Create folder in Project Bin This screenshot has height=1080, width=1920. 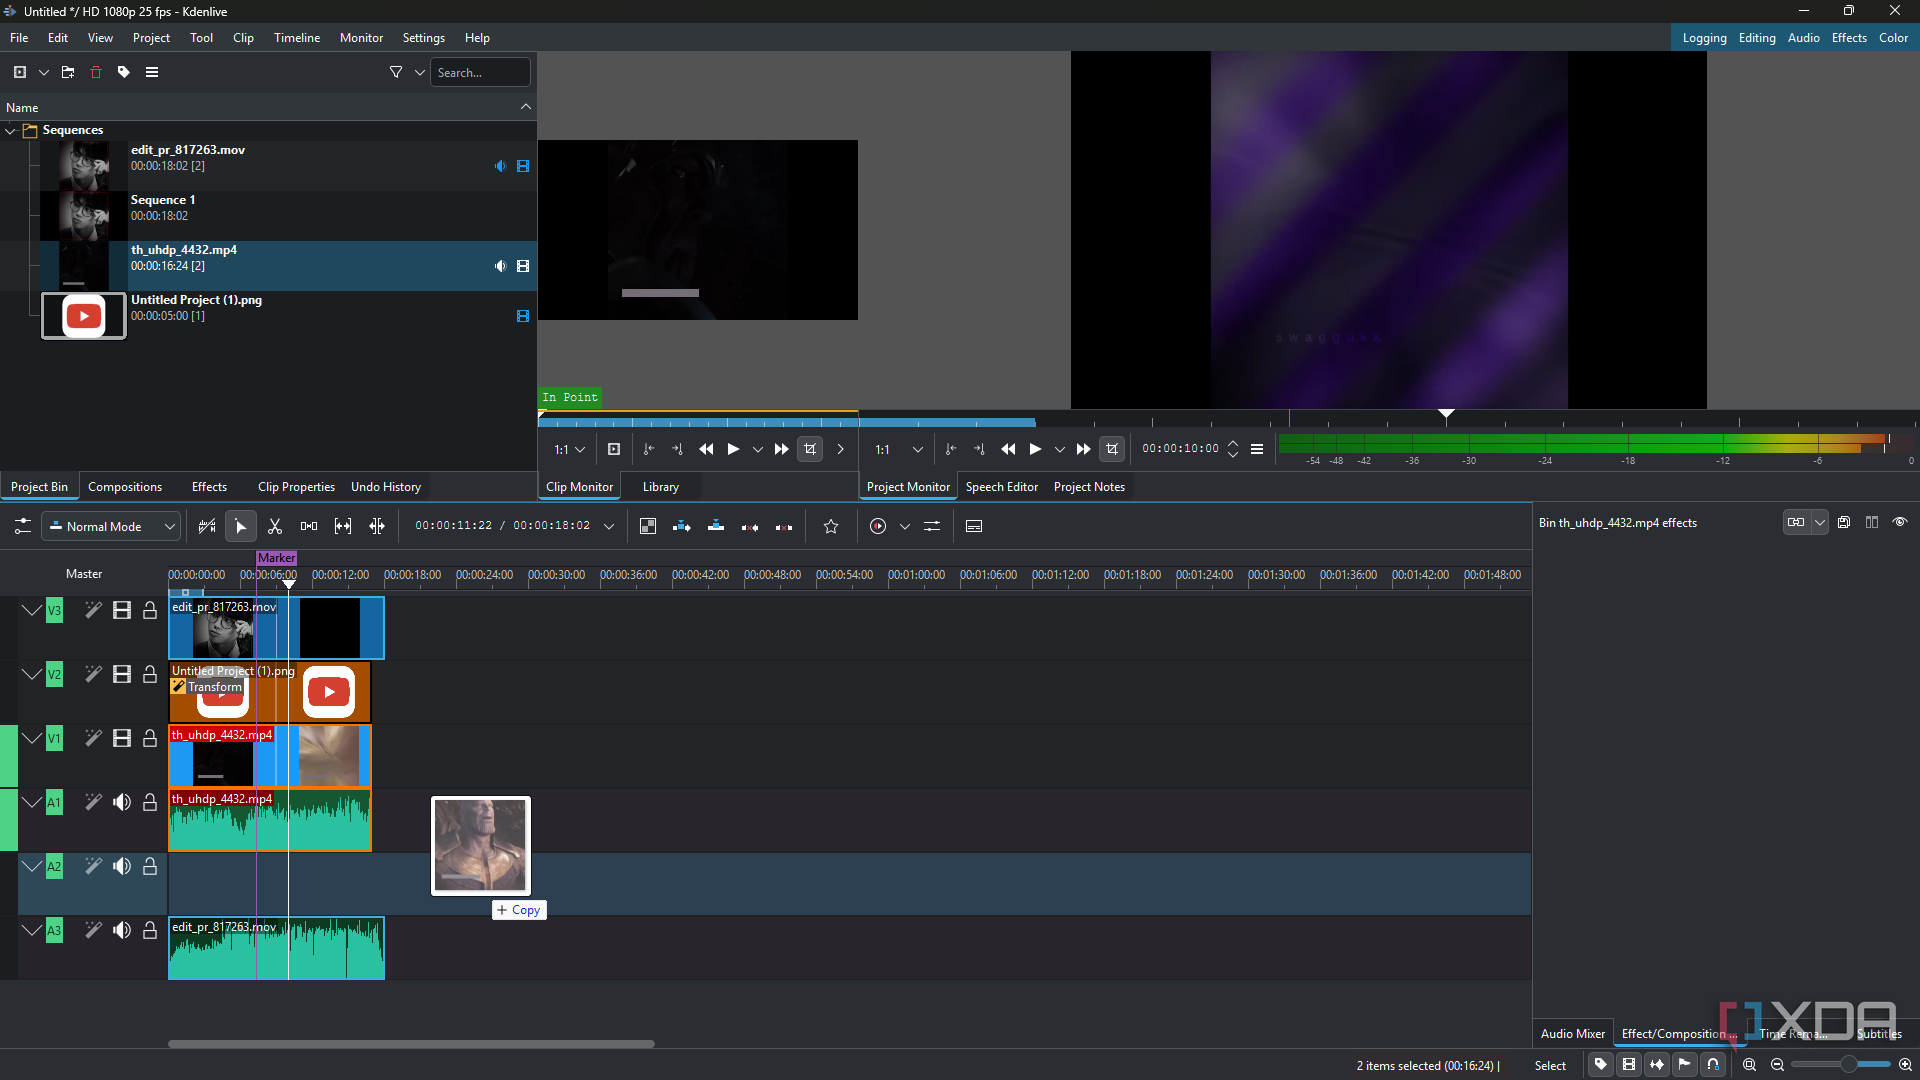68,72
